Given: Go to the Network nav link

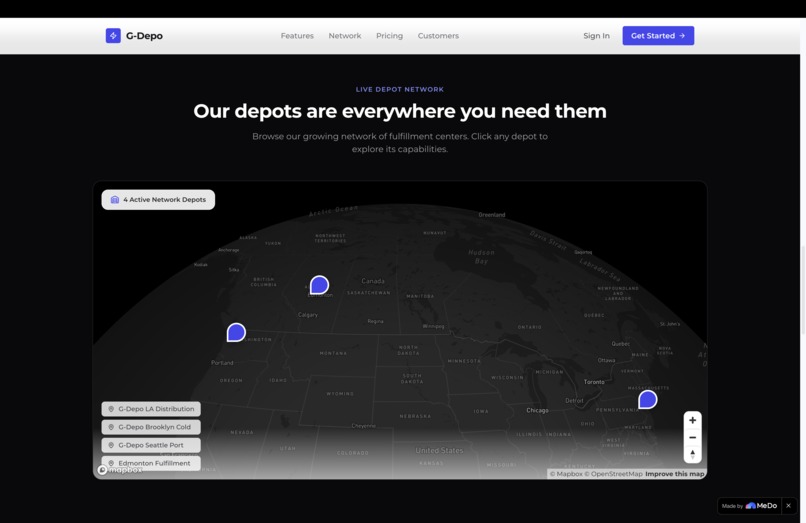Looking at the screenshot, I should tap(345, 35).
